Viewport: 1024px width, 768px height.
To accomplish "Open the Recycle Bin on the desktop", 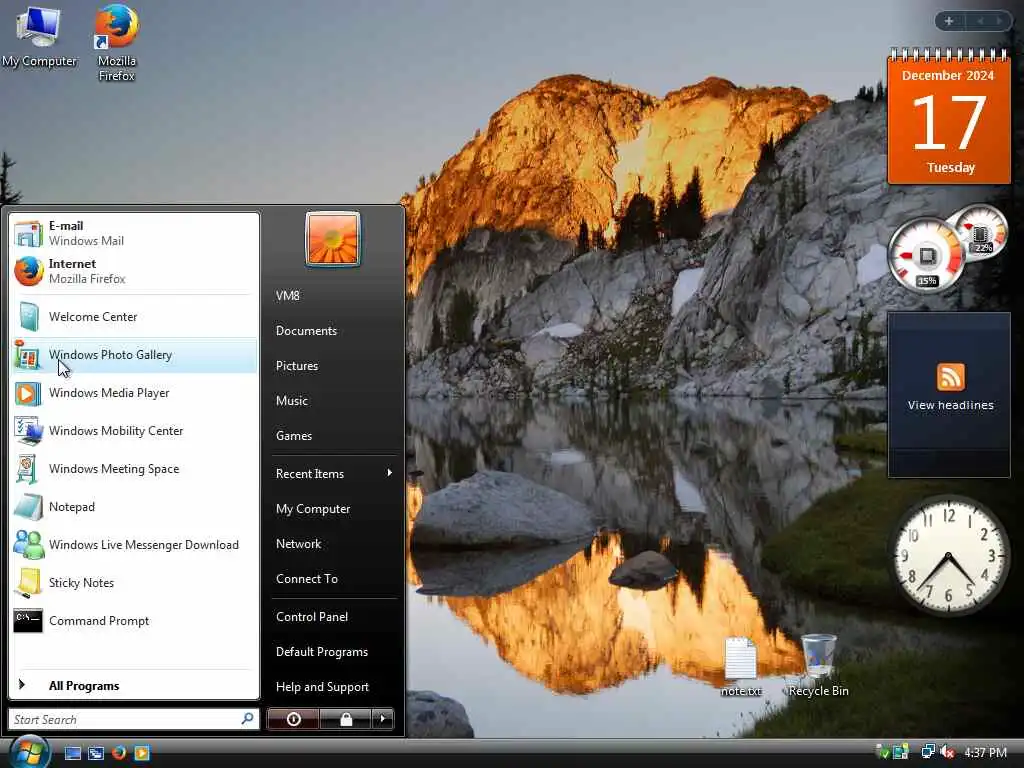I will pos(818,665).
